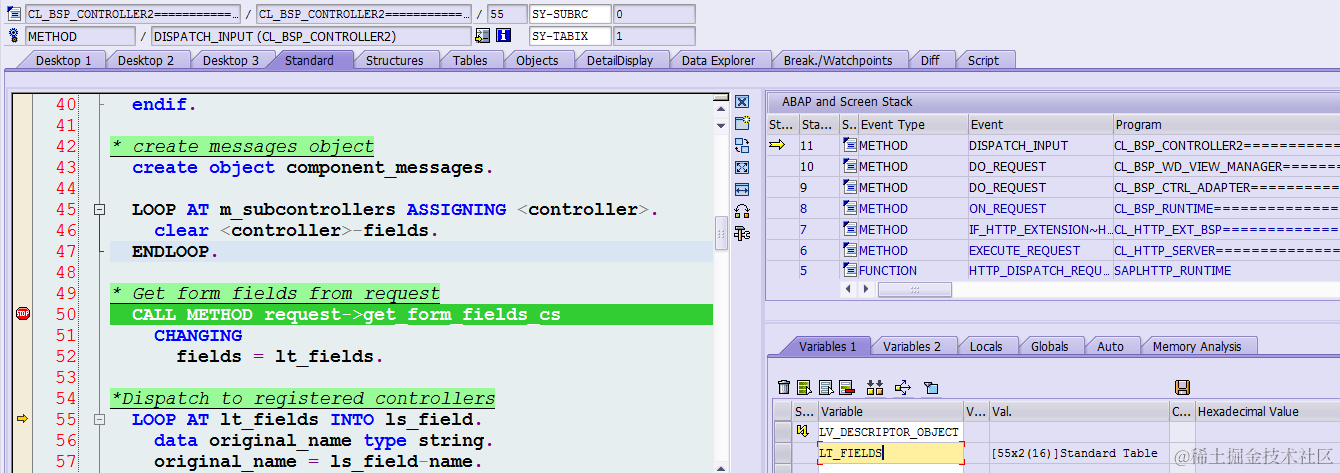The image size is (1340, 473).
Task: Click the headphones services icon
Action: [x=742, y=211]
